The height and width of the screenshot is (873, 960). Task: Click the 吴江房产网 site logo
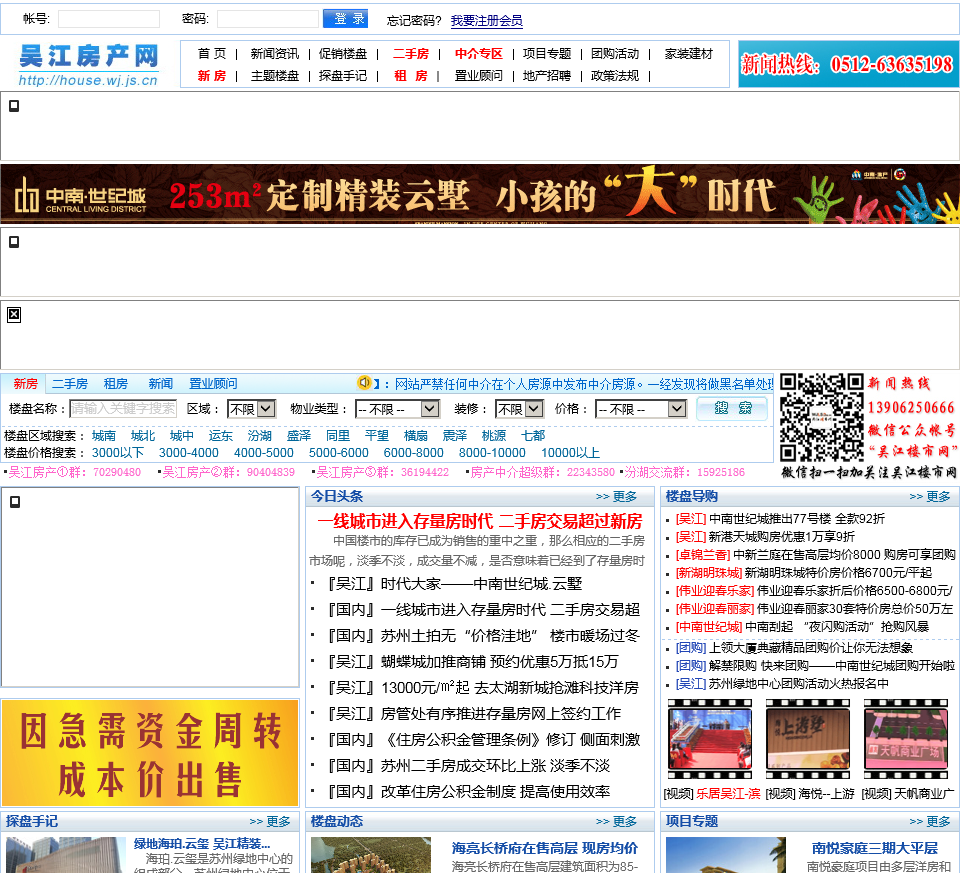pos(89,64)
